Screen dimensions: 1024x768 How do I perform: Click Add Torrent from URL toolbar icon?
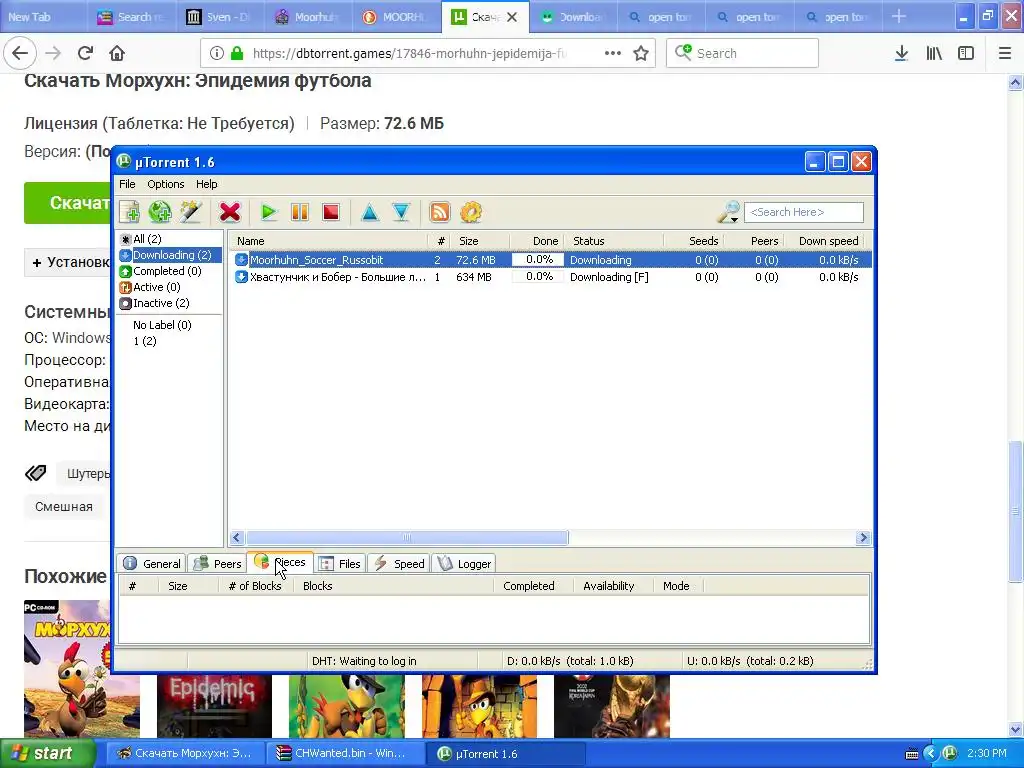point(159,212)
